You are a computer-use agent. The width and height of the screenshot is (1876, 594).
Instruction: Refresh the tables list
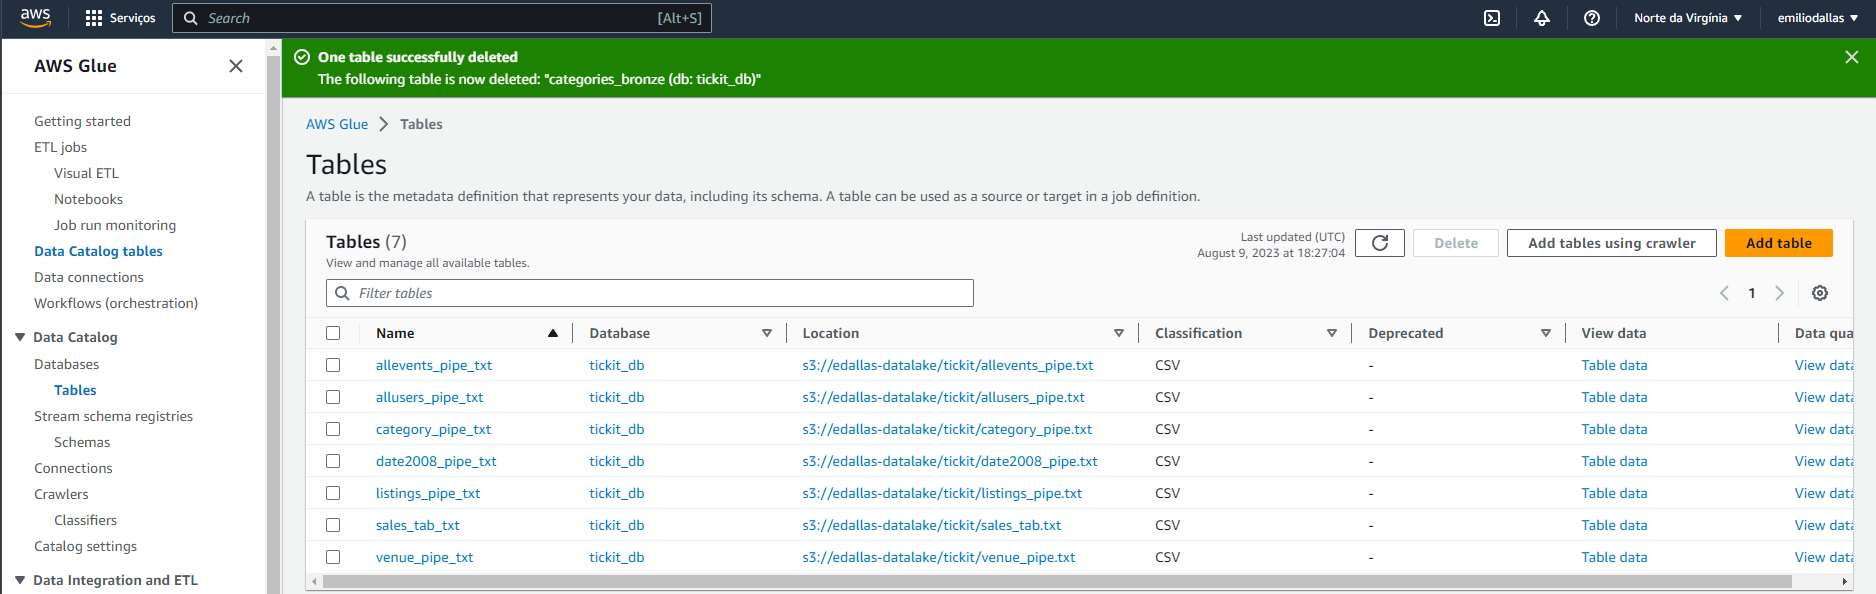click(x=1379, y=243)
